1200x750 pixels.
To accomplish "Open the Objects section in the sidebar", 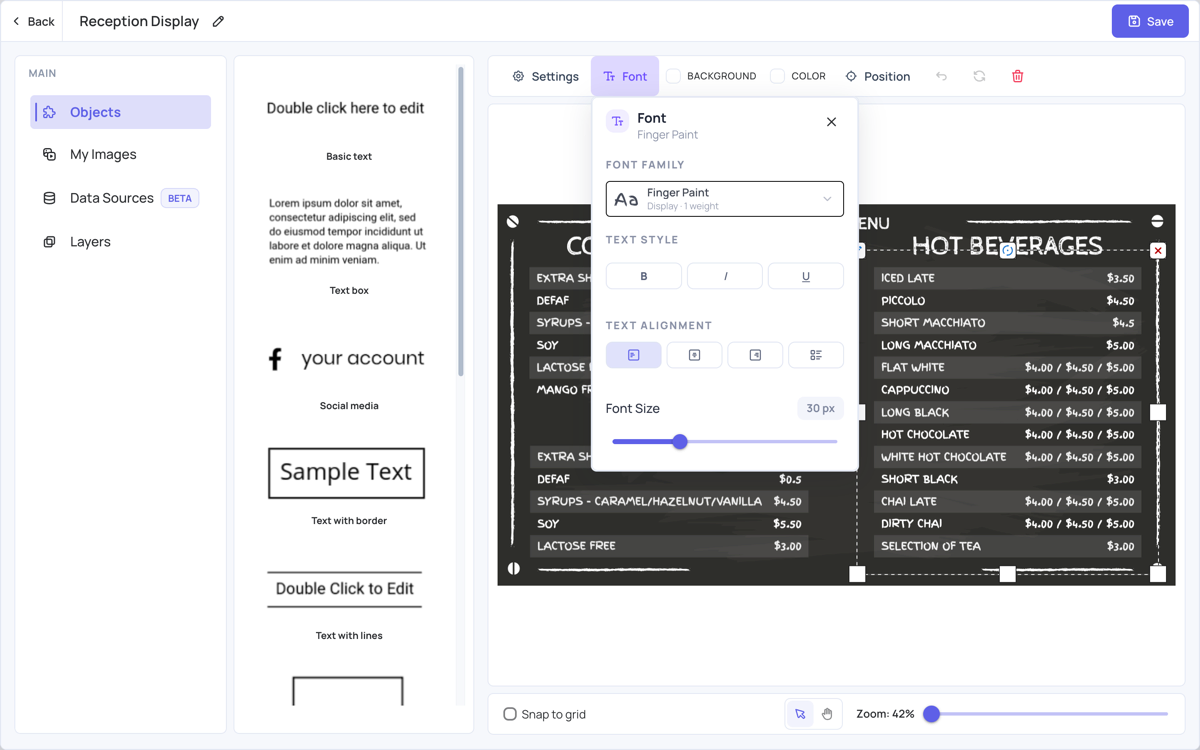I will point(121,112).
